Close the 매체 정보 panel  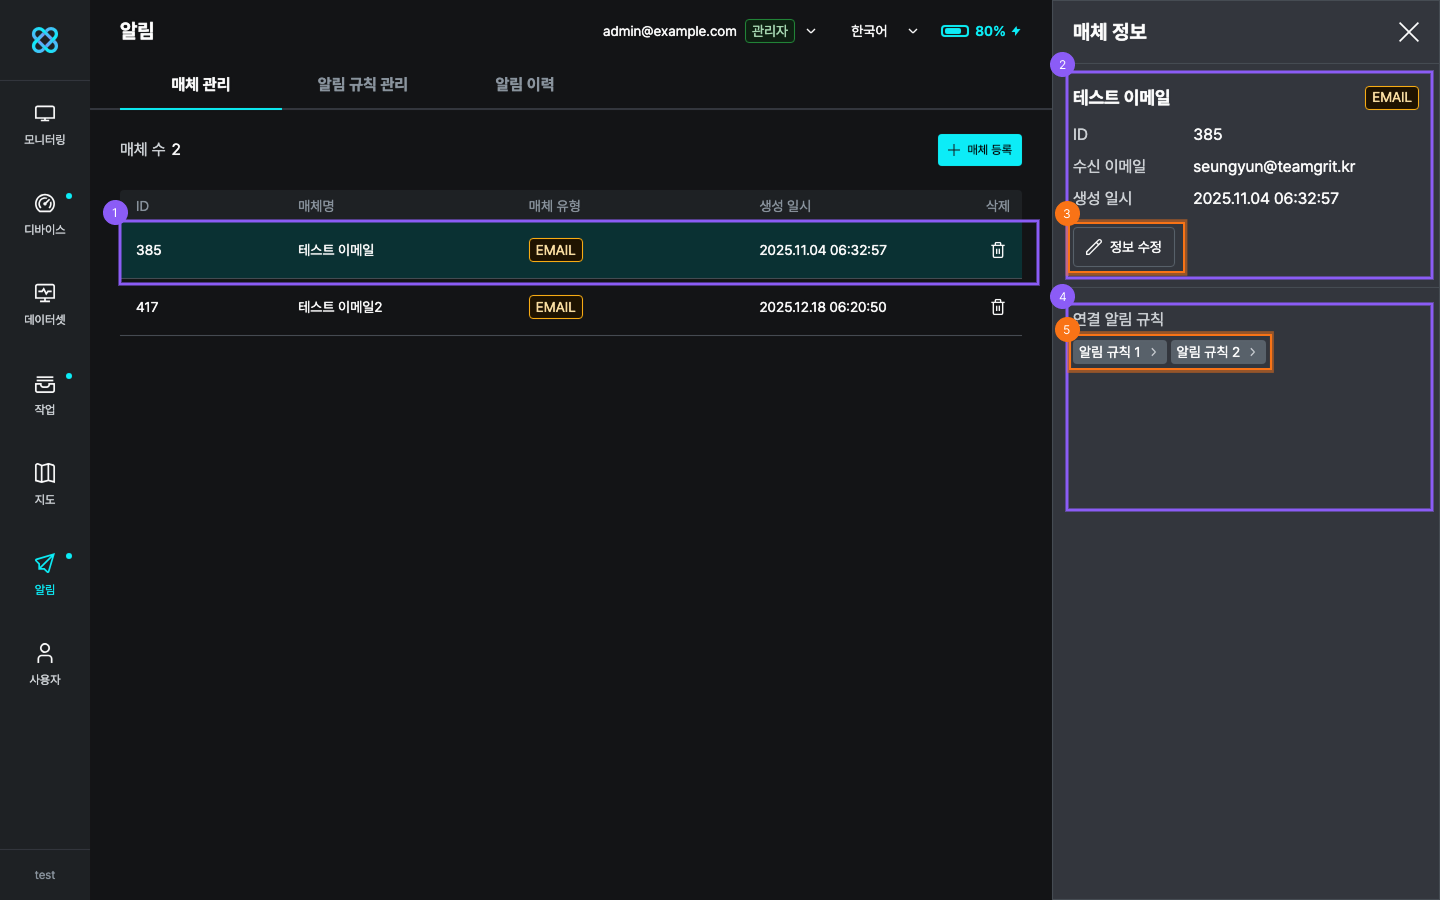click(x=1408, y=32)
